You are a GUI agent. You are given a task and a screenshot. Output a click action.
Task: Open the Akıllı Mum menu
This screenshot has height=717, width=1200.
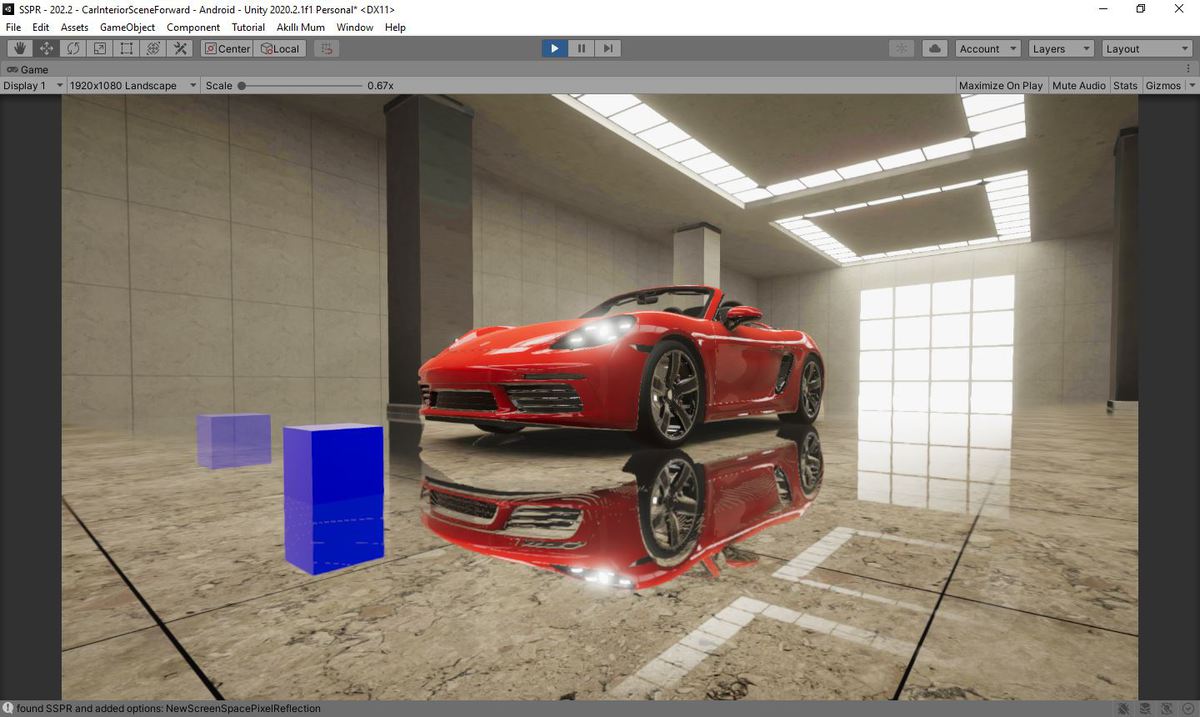click(300, 27)
